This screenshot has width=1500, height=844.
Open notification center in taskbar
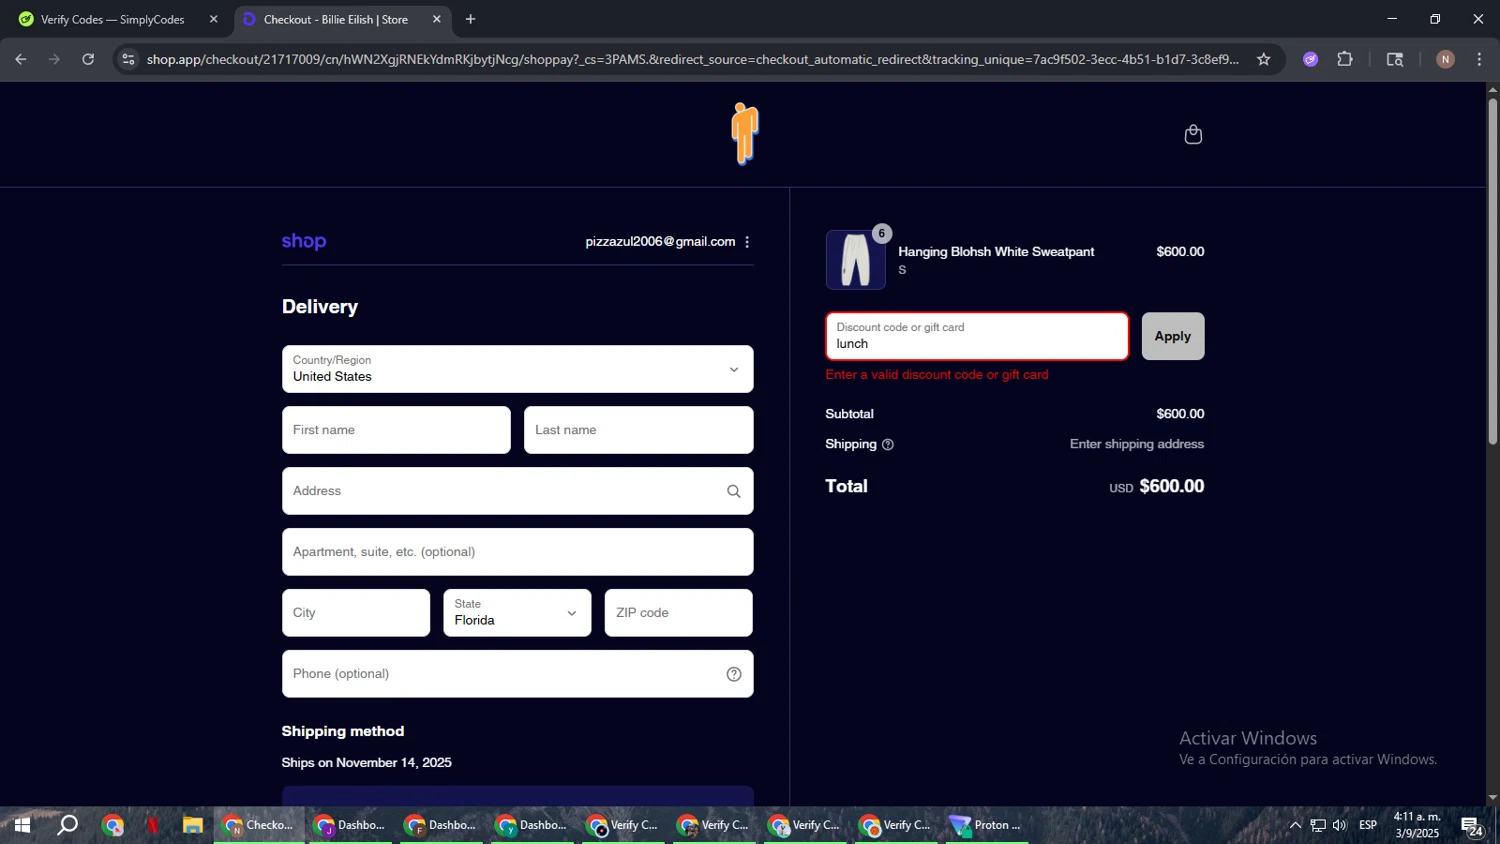click(1472, 826)
